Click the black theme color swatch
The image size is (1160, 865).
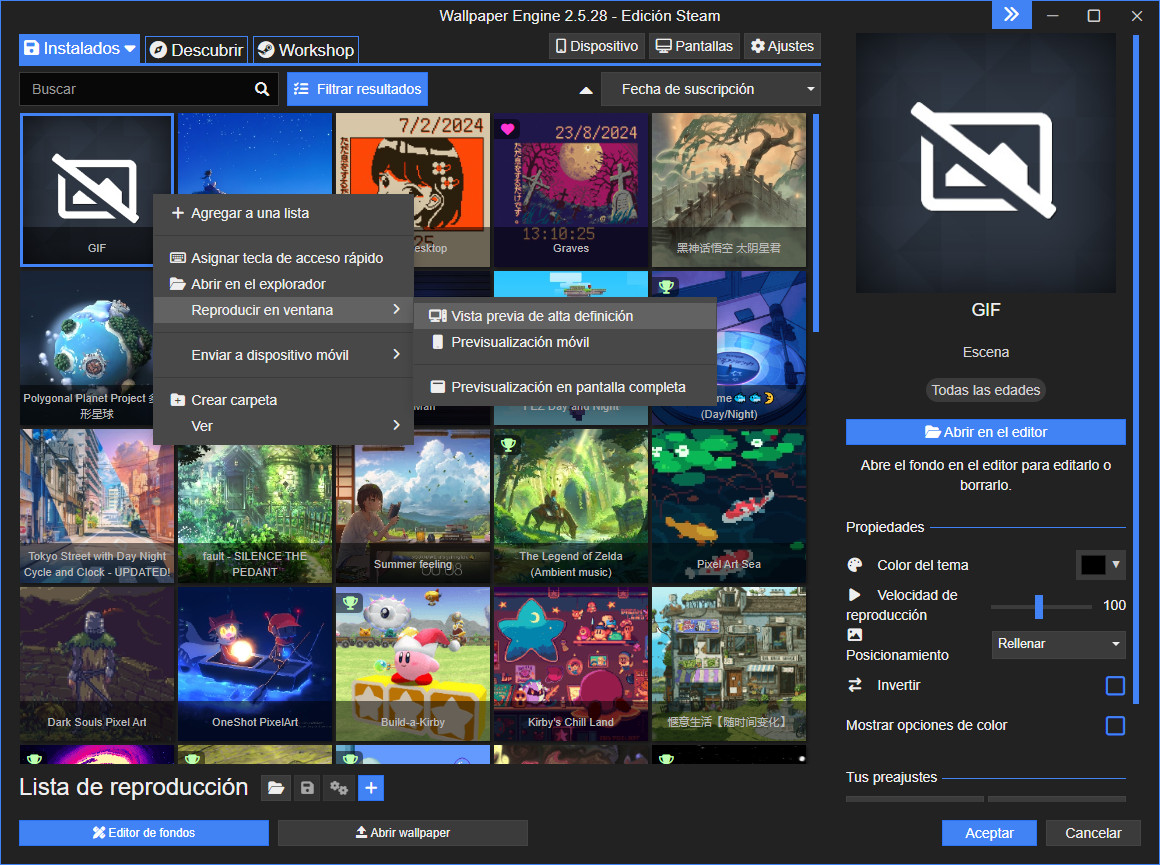pyautogui.click(x=1093, y=565)
